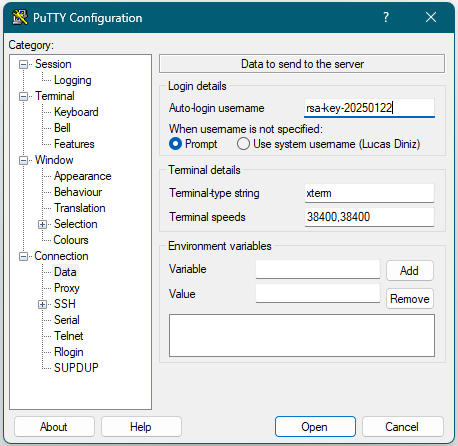458x446 pixels.
Task: Expand the Selection tree node
Action: [42, 224]
